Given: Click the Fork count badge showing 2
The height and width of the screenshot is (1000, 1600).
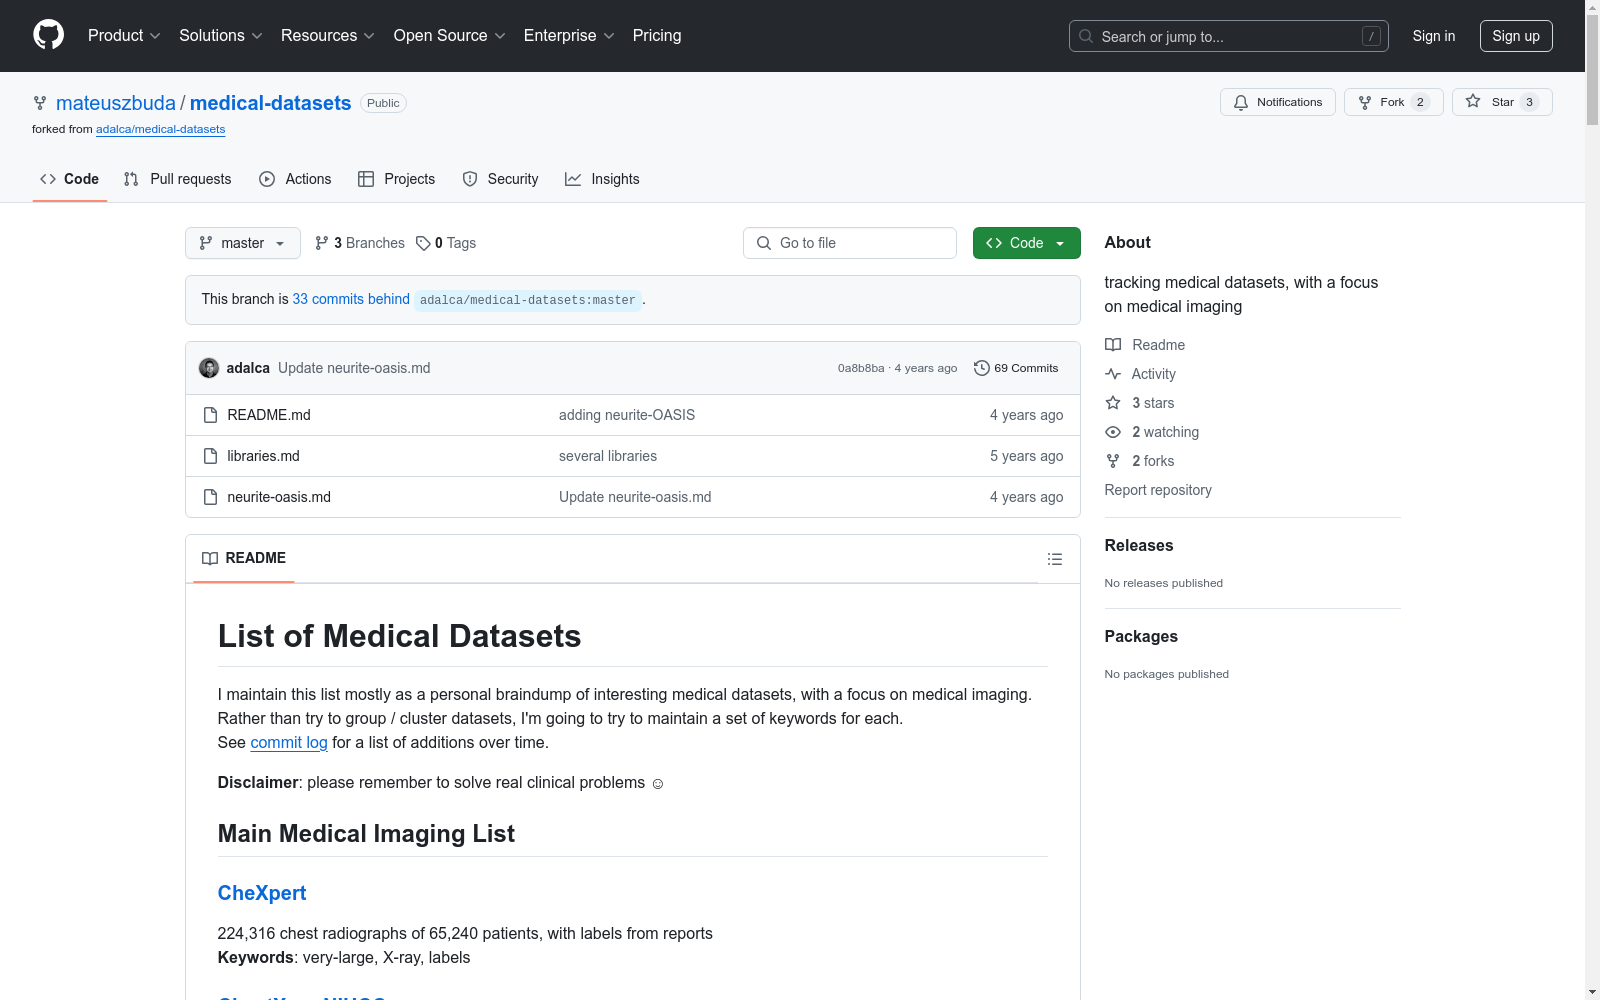Looking at the screenshot, I should [1420, 102].
